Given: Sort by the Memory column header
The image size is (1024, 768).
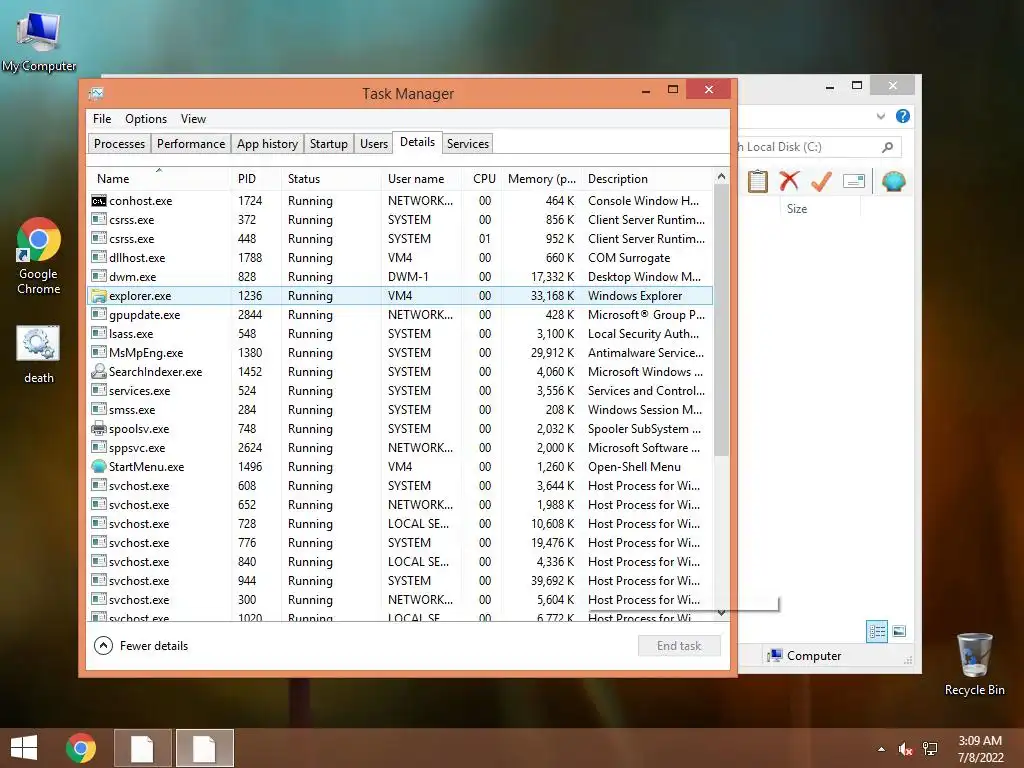Looking at the screenshot, I should [x=541, y=179].
